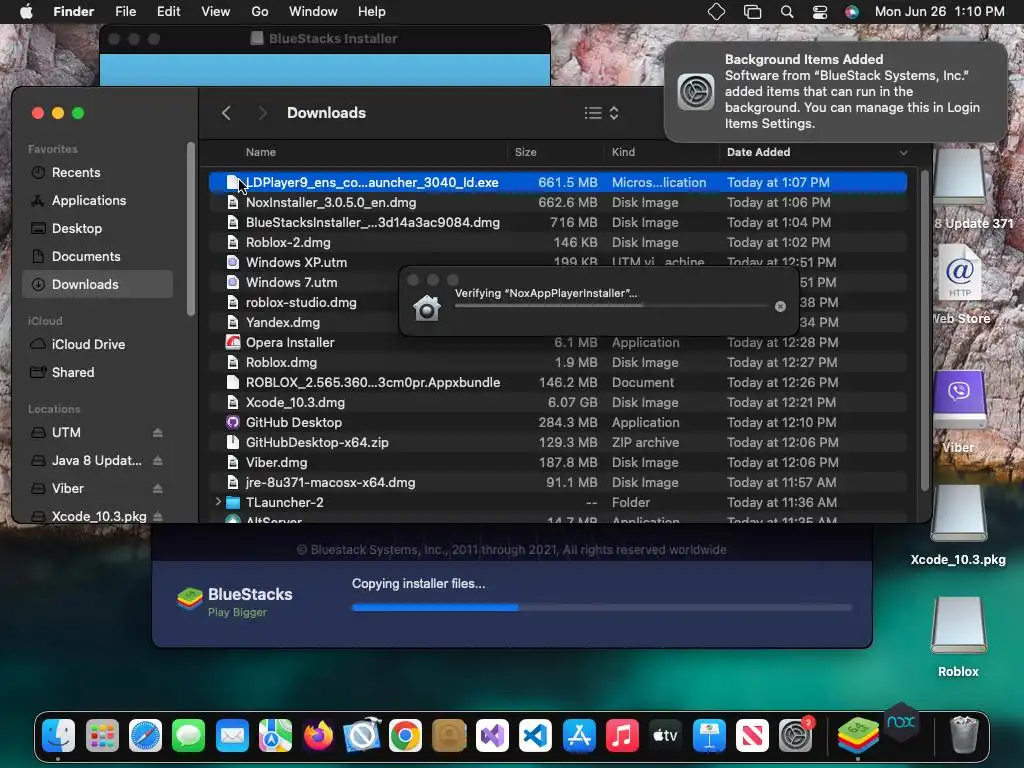Open Finder from the Dock
The image size is (1024, 768).
point(58,736)
